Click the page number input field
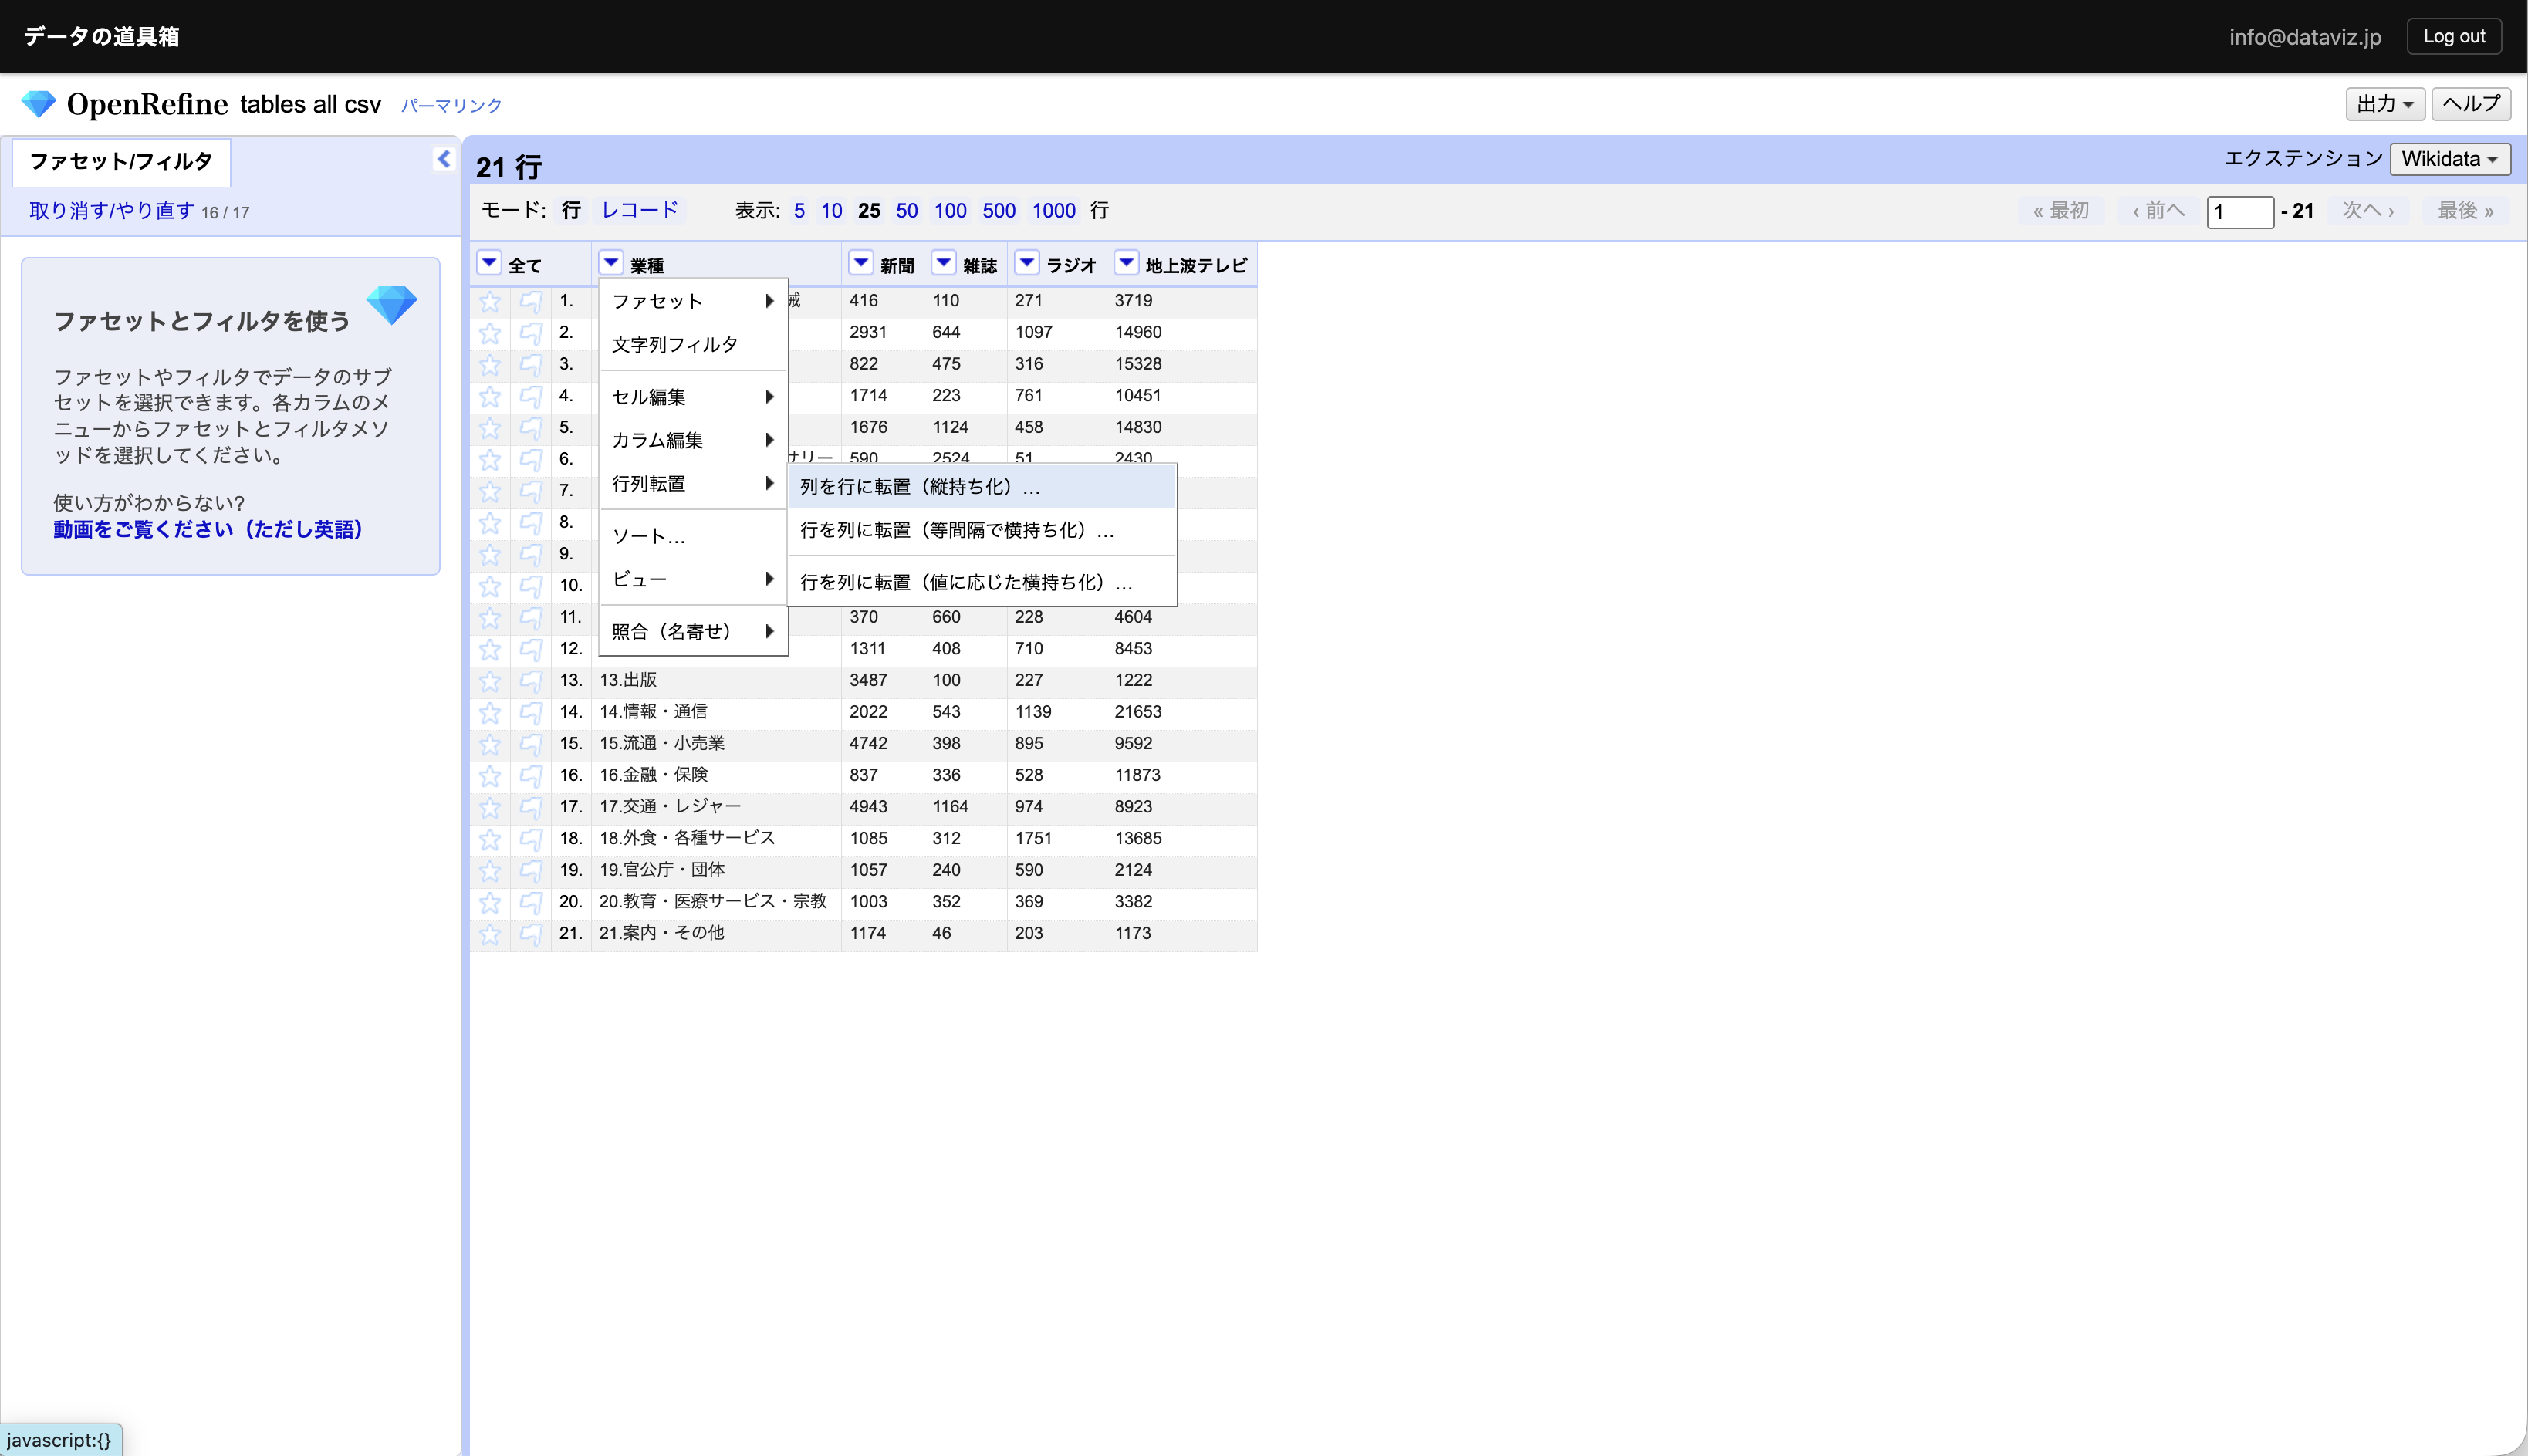Screen dimensions: 2528x1456 (2239, 211)
